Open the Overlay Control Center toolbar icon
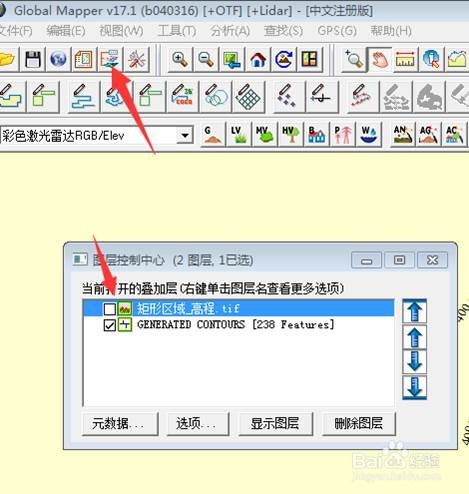 point(109,59)
